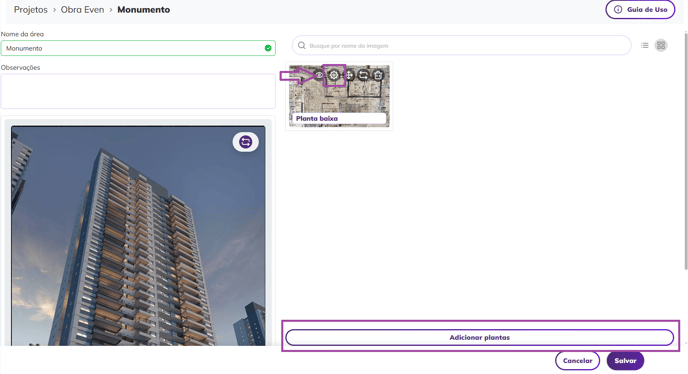Click the image name search field

[x=462, y=45]
